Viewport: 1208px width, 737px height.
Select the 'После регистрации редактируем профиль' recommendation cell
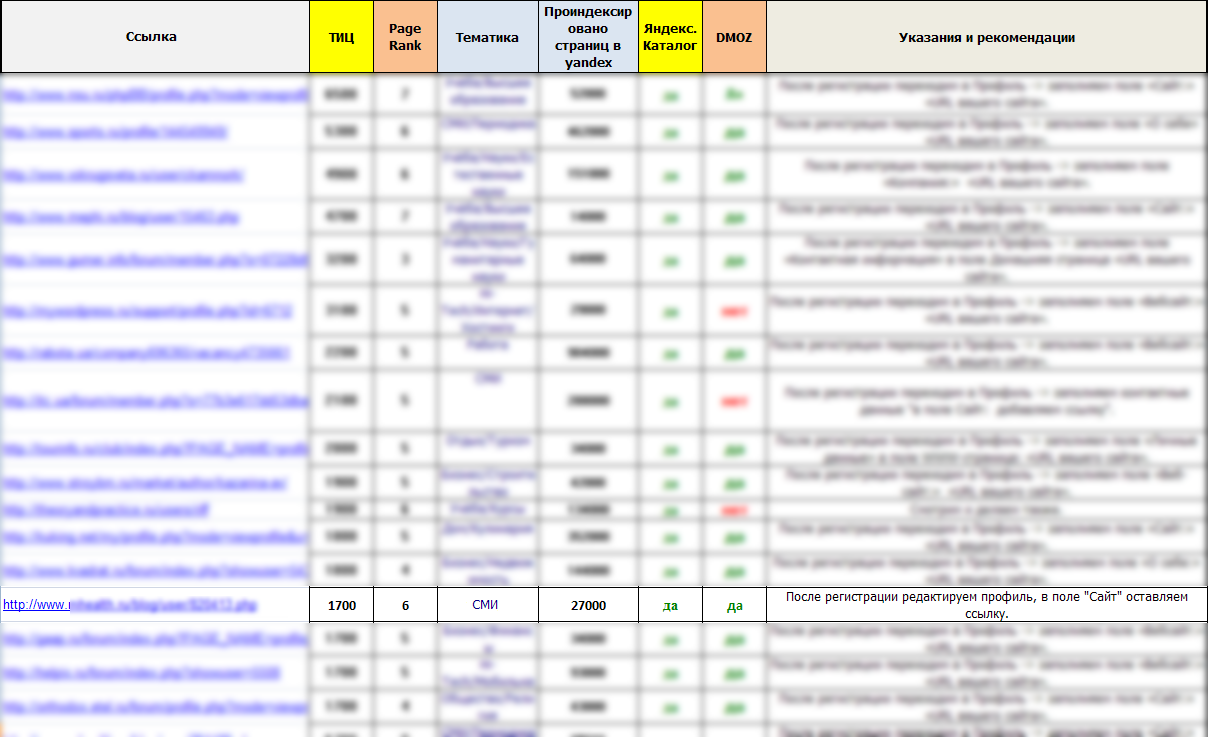click(x=986, y=605)
